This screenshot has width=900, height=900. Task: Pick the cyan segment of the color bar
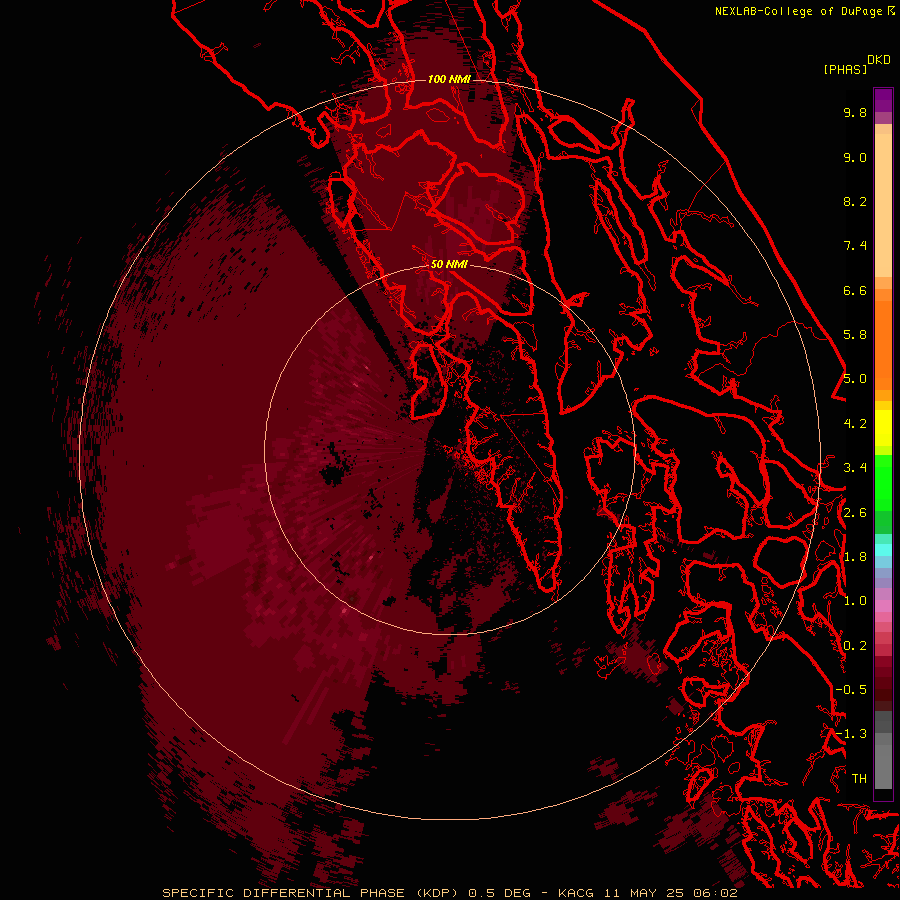click(883, 550)
